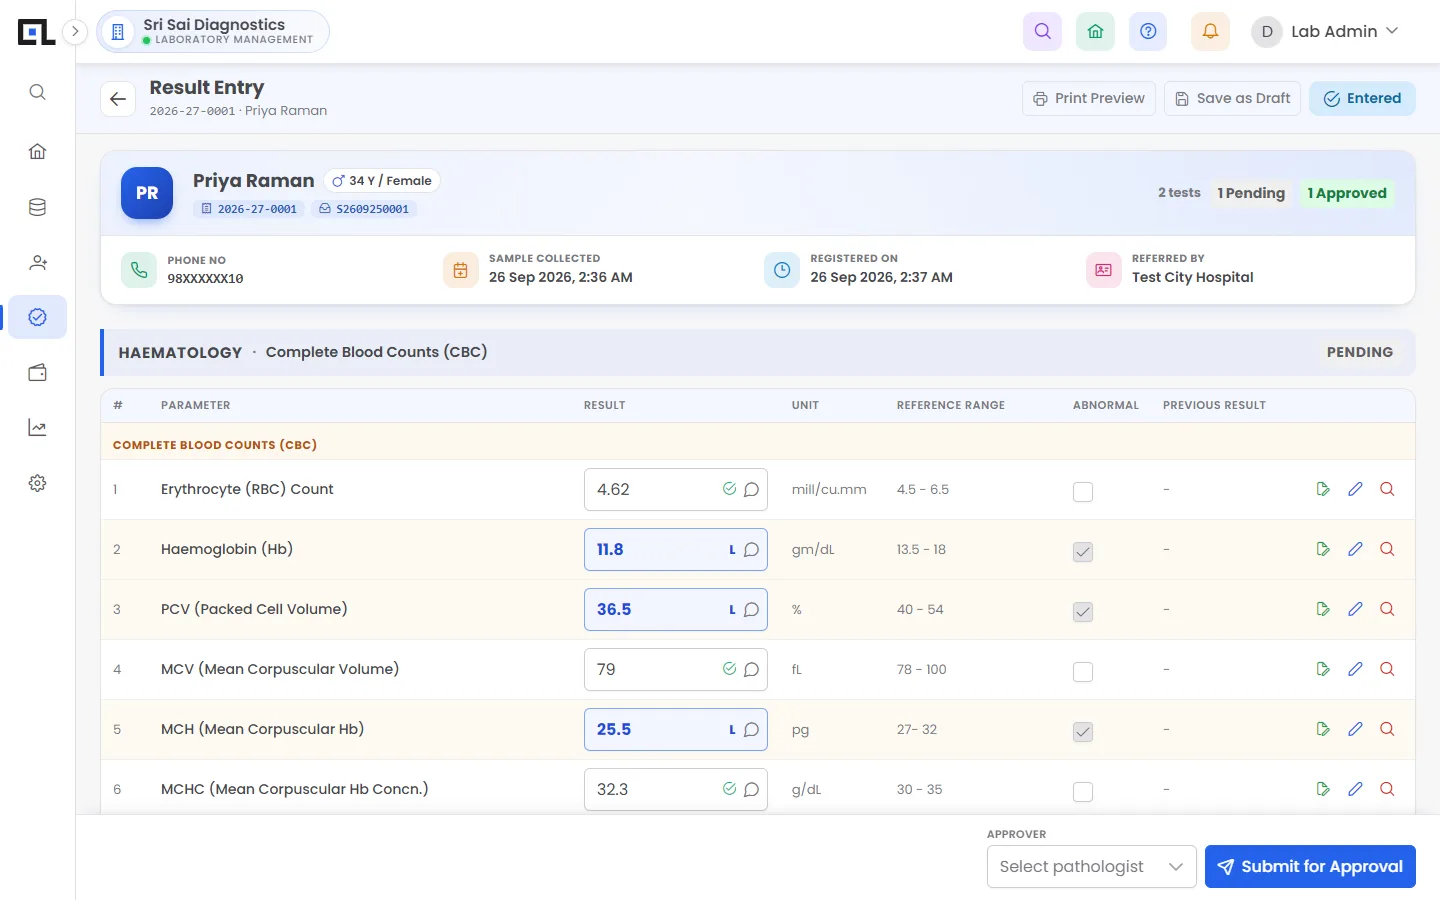Click the 1 Pending badge
Screen dimensions: 1440x900
coord(1251,193)
